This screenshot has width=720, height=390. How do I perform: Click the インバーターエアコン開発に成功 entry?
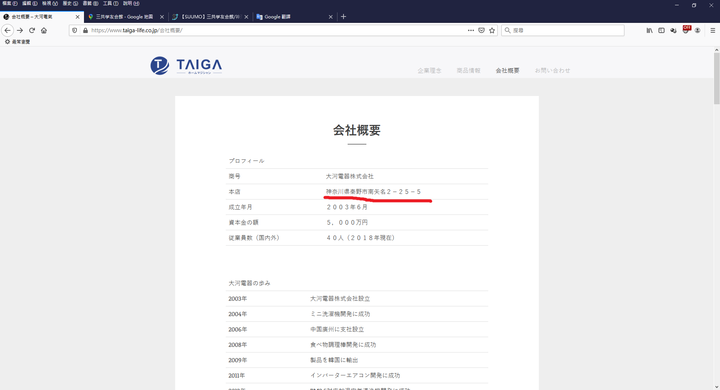pos(355,375)
